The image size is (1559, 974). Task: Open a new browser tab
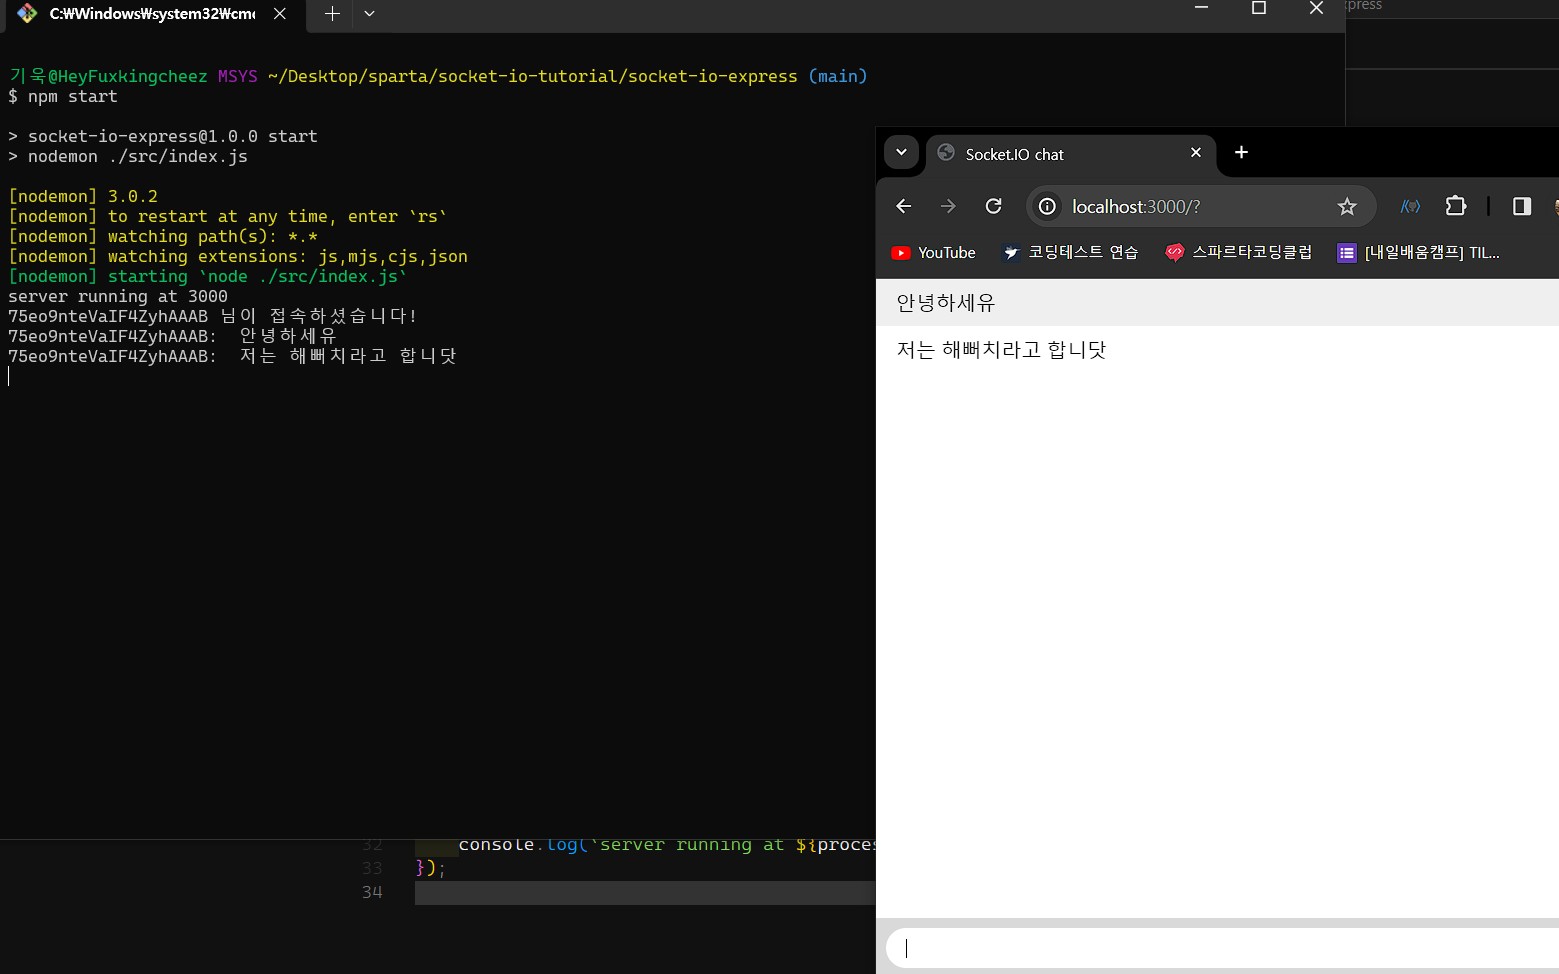(x=1241, y=152)
